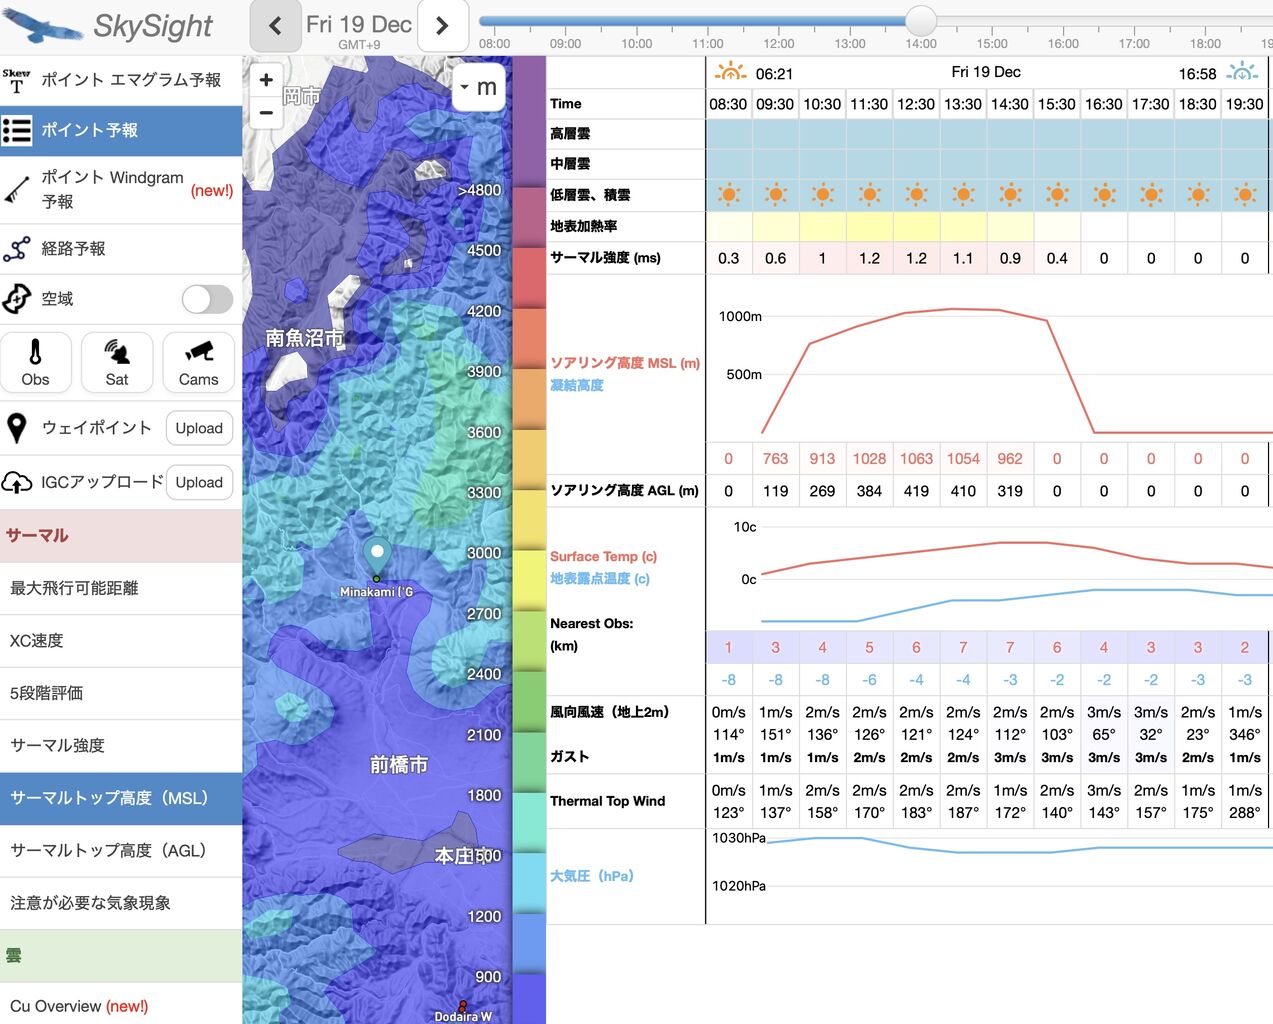Go to the next day
The width and height of the screenshot is (1273, 1024).
[x=443, y=25]
